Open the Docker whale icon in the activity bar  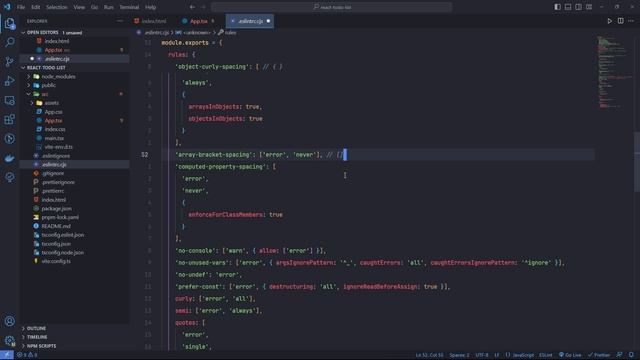point(9,158)
